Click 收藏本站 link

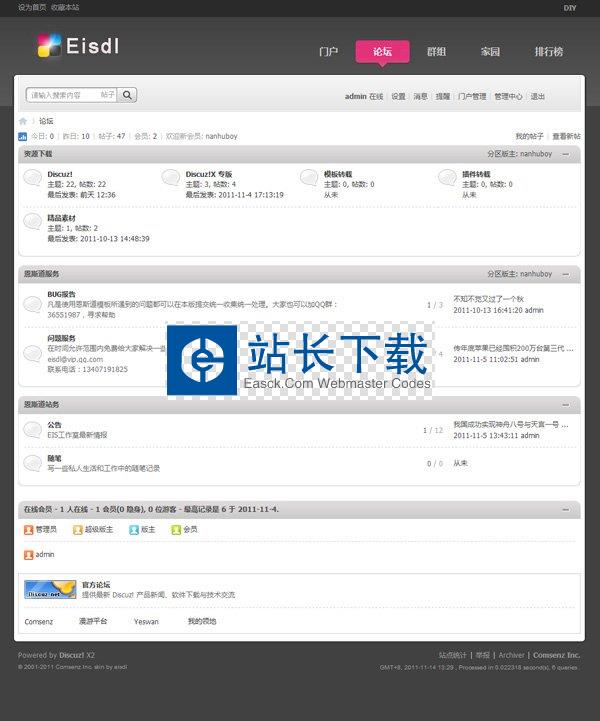tap(65, 7)
